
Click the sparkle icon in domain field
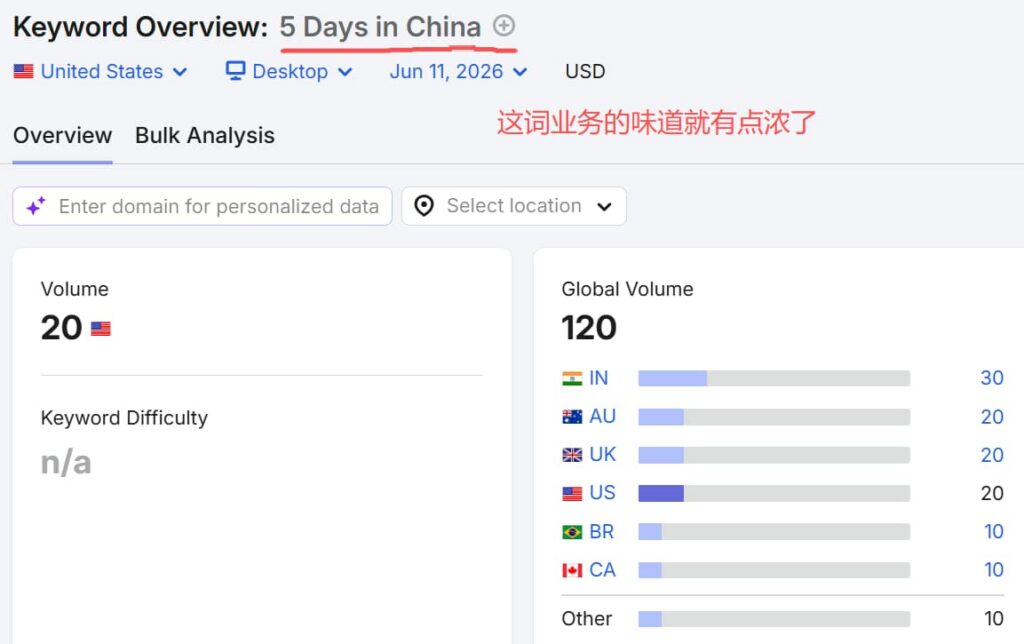click(36, 206)
